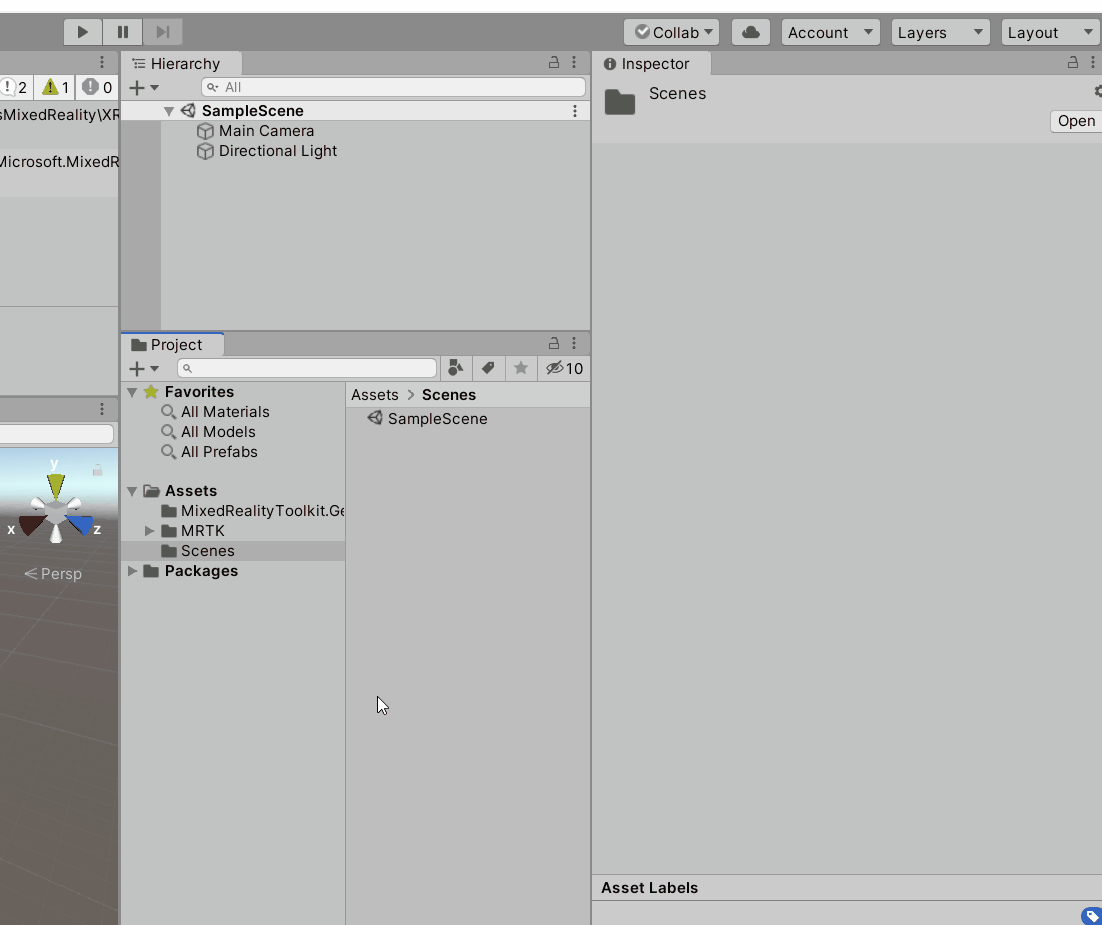Image resolution: width=1102 pixels, height=925 pixels.
Task: Open the Layout dropdown
Action: pyautogui.click(x=1051, y=32)
